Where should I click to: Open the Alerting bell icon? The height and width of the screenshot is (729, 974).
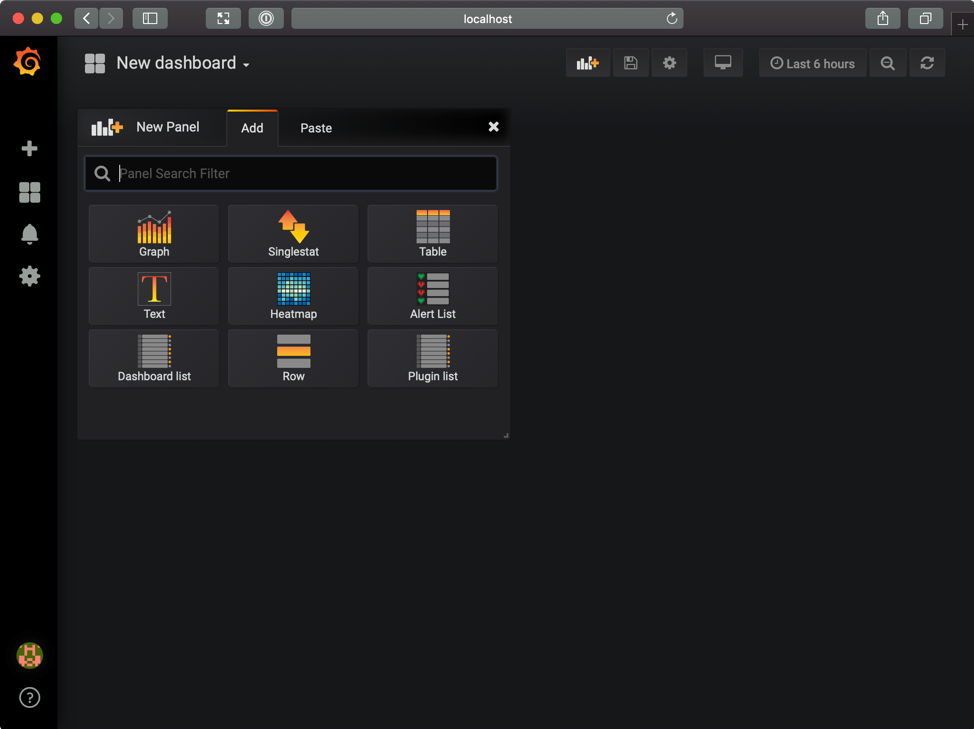pyautogui.click(x=29, y=234)
